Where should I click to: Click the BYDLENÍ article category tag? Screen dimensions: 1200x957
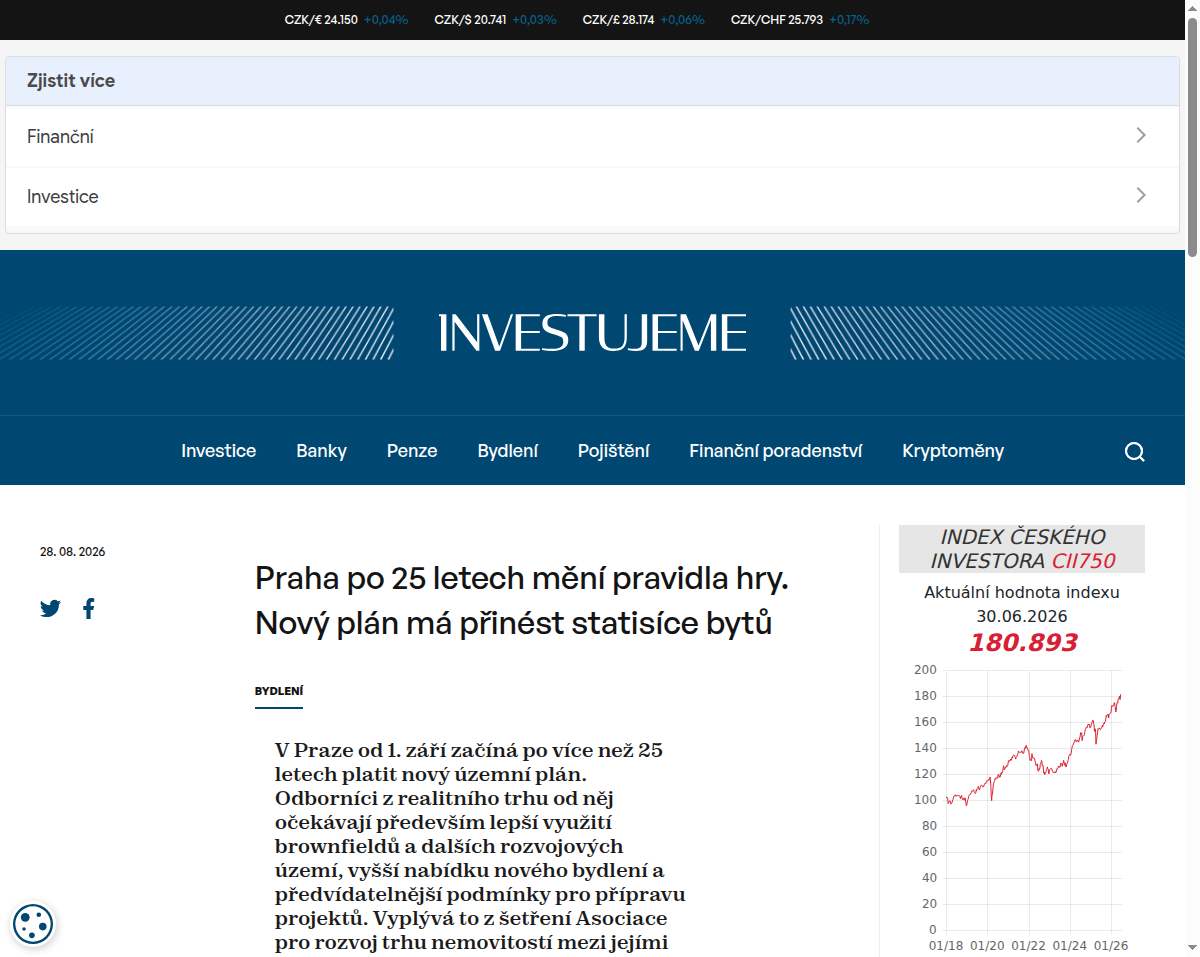279,691
